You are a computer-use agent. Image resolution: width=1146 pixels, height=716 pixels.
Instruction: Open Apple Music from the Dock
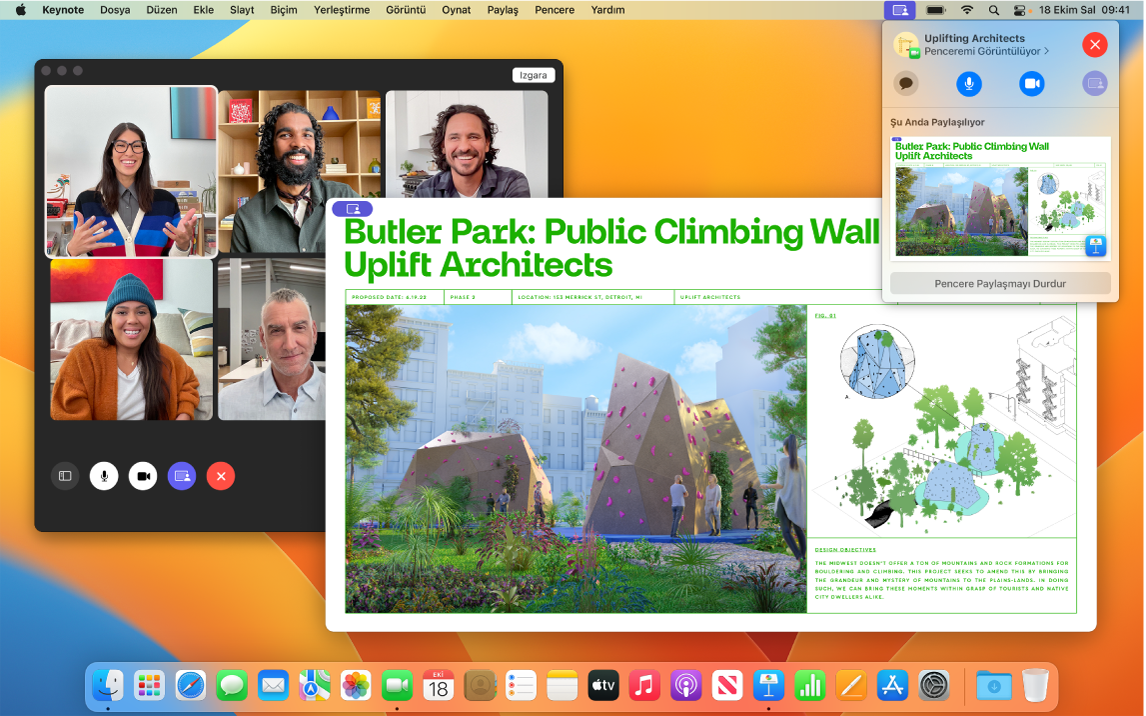click(x=644, y=686)
